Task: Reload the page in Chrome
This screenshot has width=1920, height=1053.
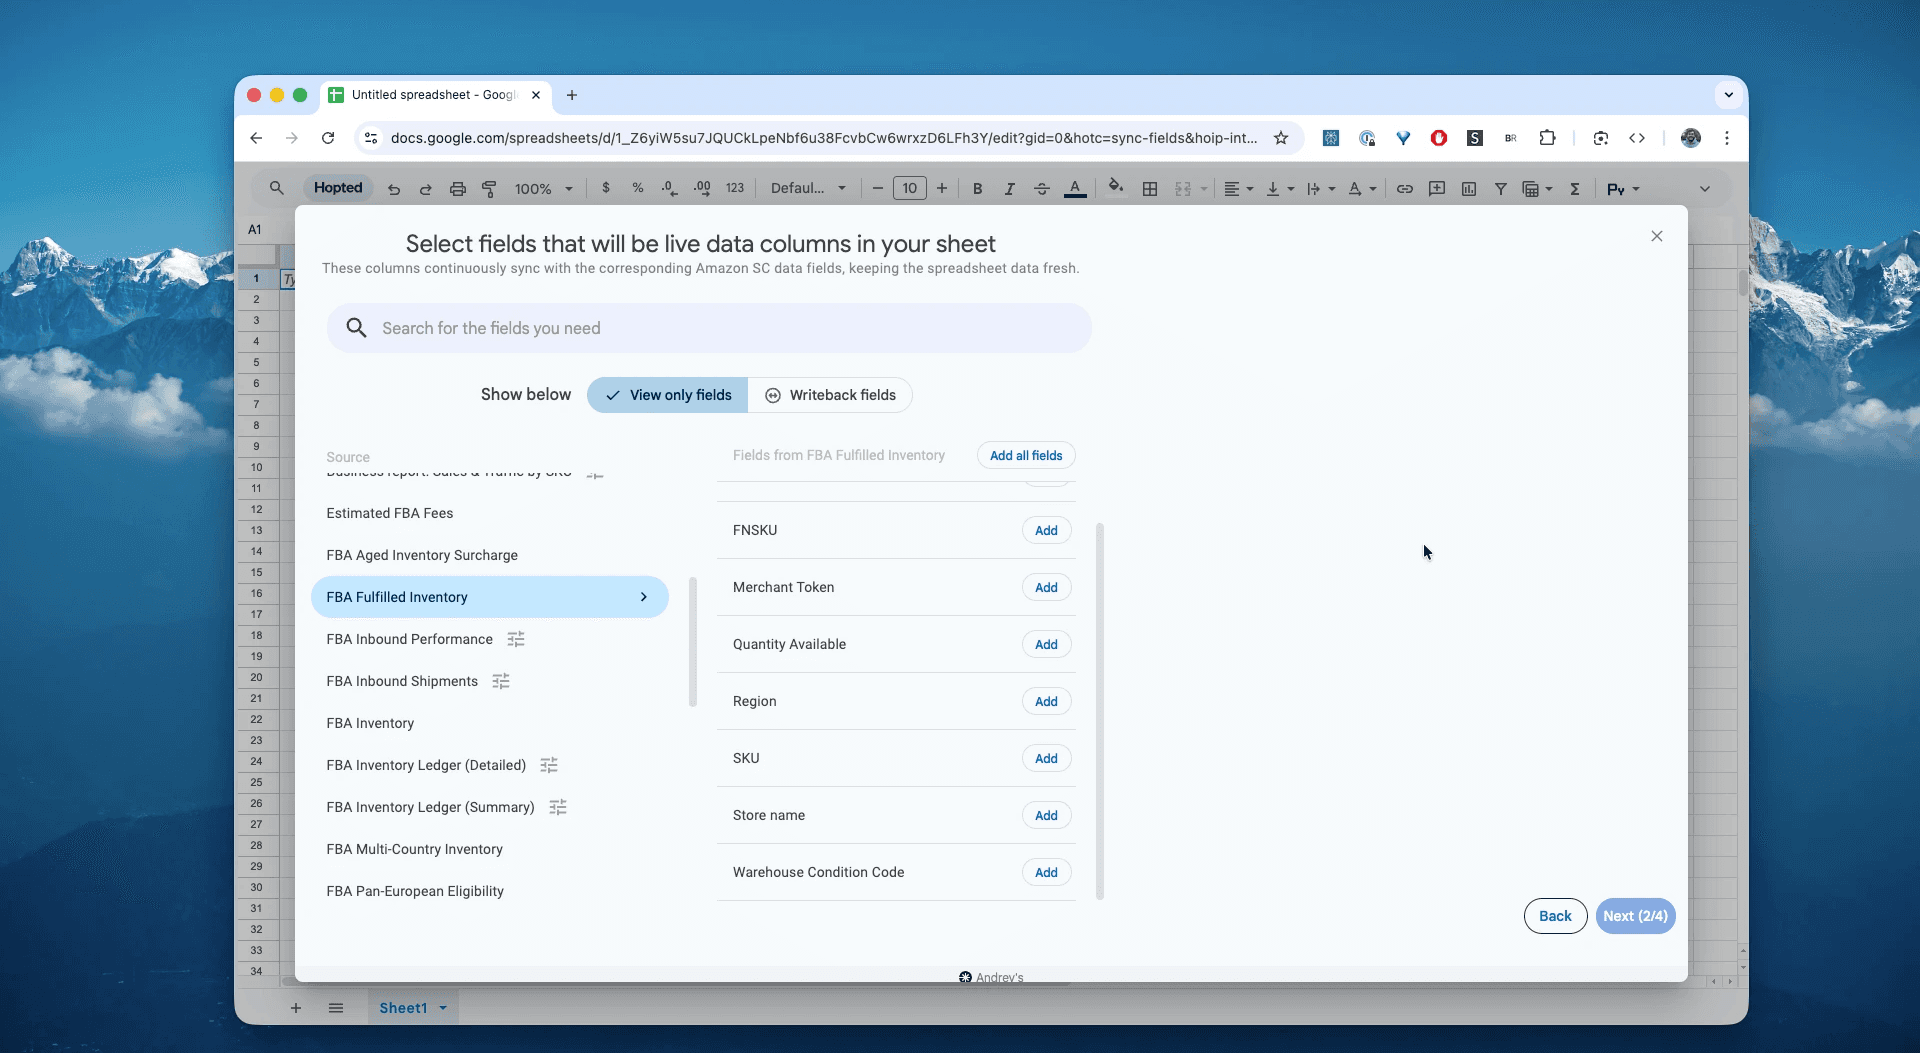Action: click(x=328, y=138)
